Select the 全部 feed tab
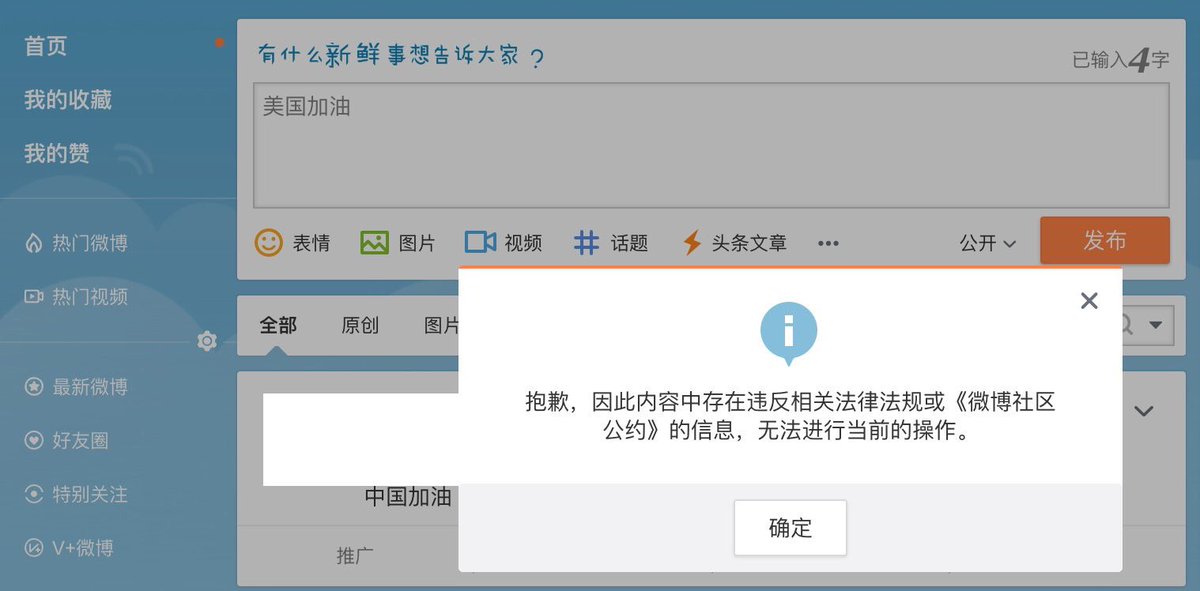Viewport: 1200px width, 591px height. click(278, 326)
